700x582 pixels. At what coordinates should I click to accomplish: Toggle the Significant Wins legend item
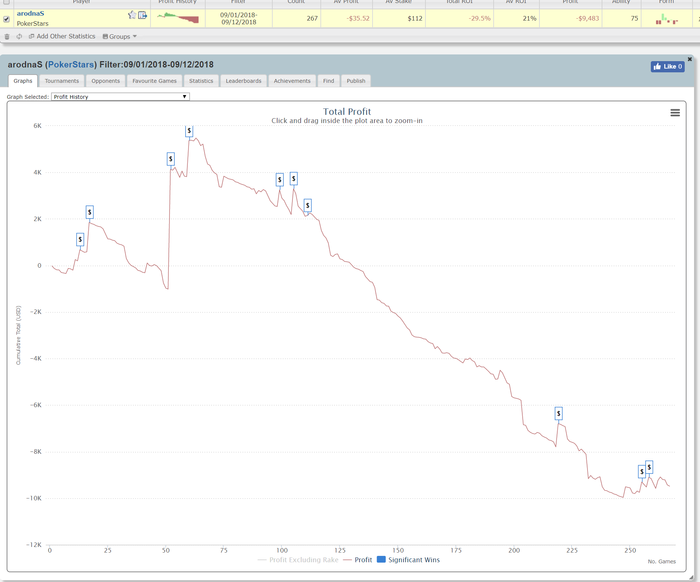tap(408, 560)
